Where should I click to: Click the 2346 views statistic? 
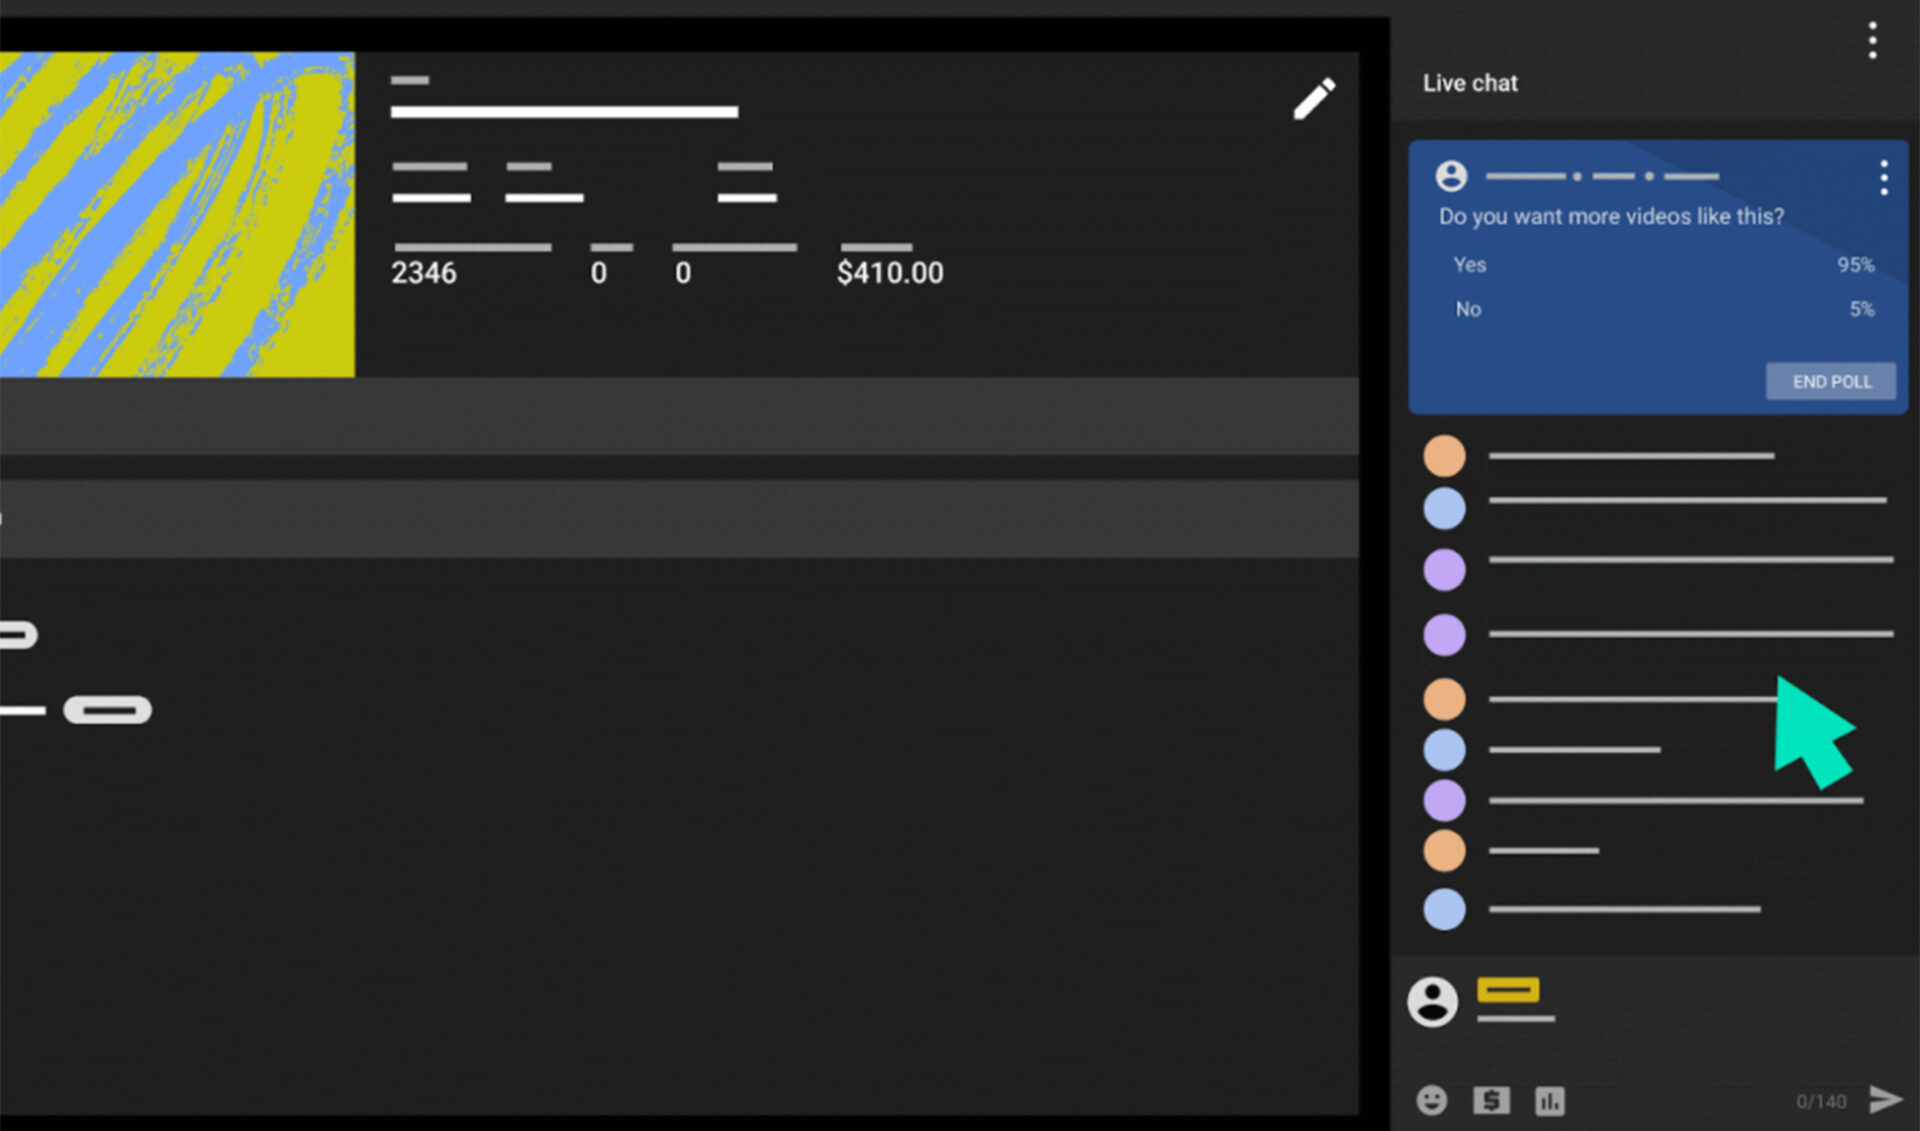point(423,271)
